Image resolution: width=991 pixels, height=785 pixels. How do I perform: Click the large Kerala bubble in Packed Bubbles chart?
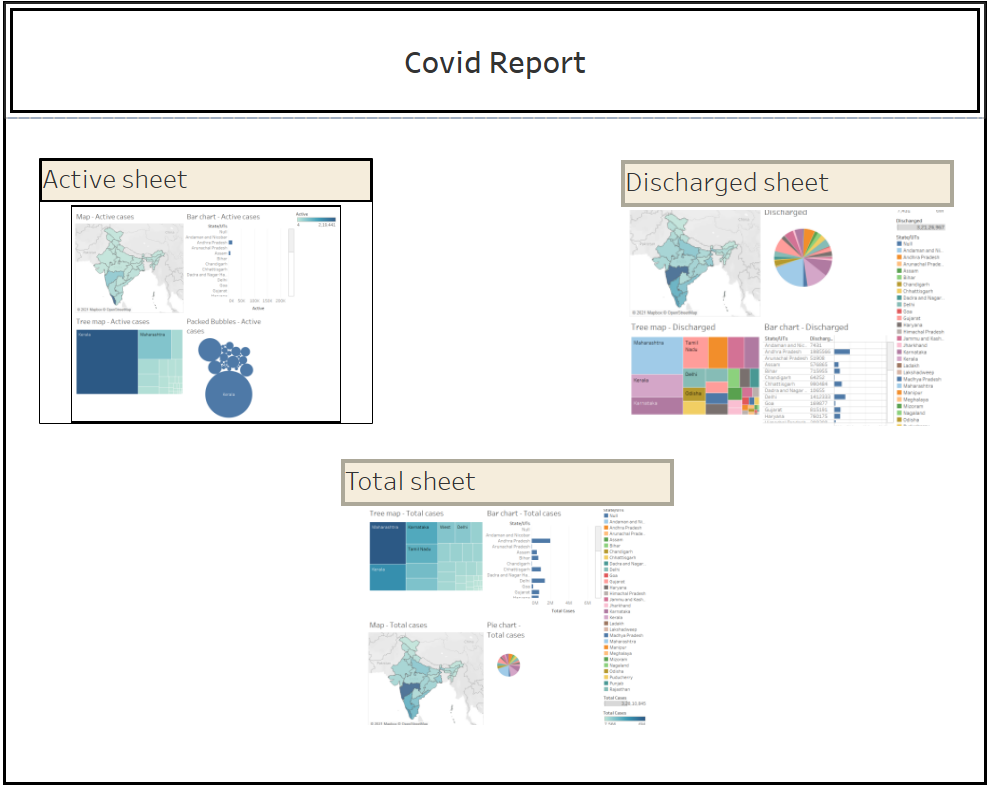228,394
